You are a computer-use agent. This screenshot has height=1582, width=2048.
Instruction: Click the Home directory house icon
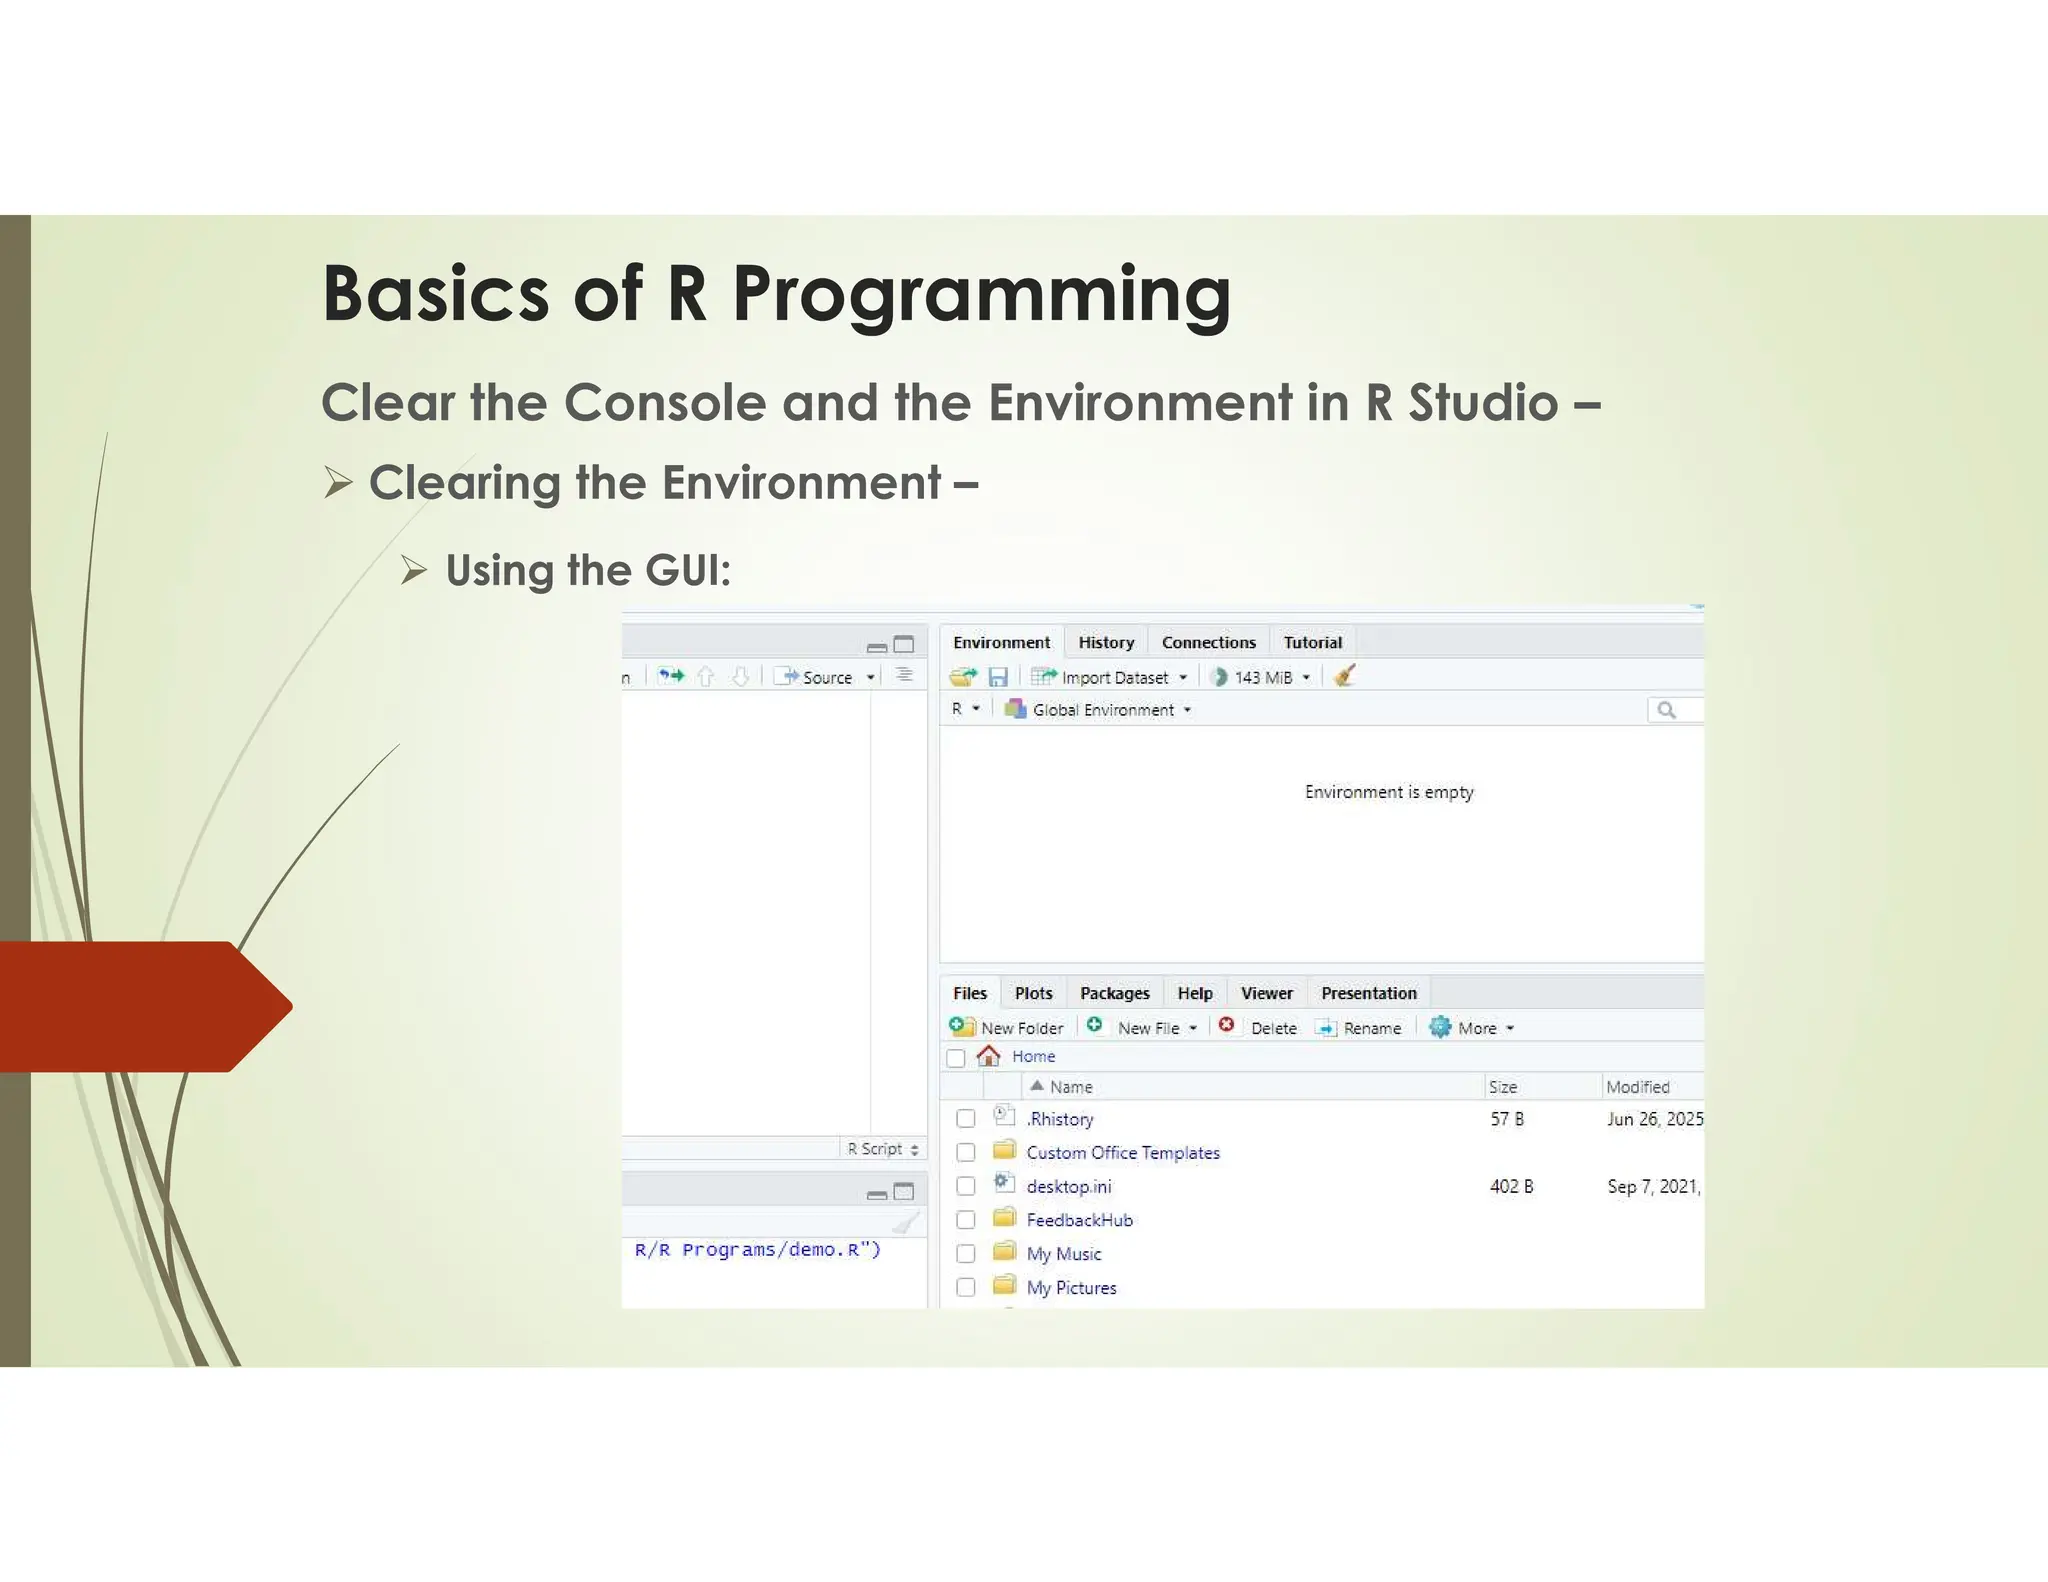(x=988, y=1056)
